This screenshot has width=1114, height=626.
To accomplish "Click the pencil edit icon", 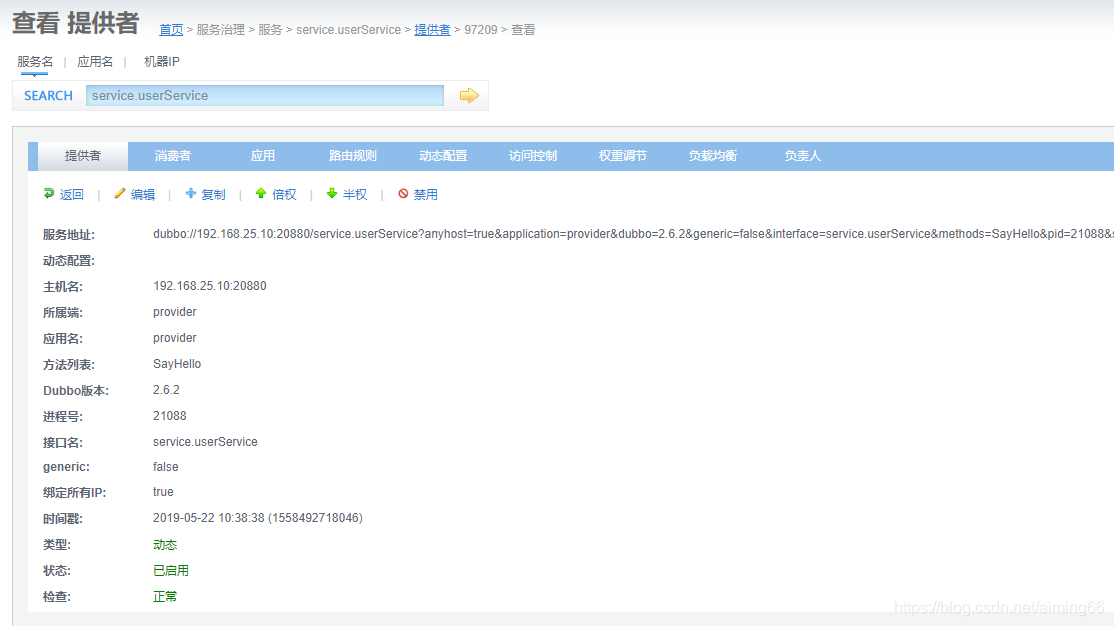I will (119, 193).
